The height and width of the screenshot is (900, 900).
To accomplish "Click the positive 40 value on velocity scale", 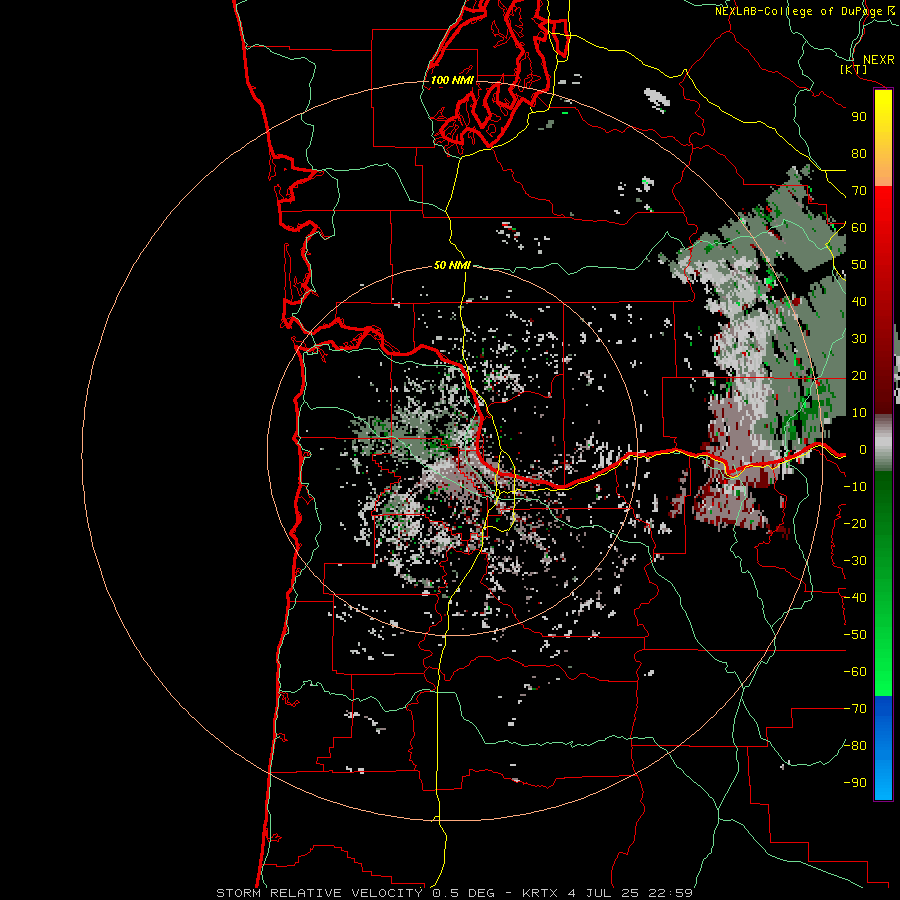I will click(x=859, y=301).
